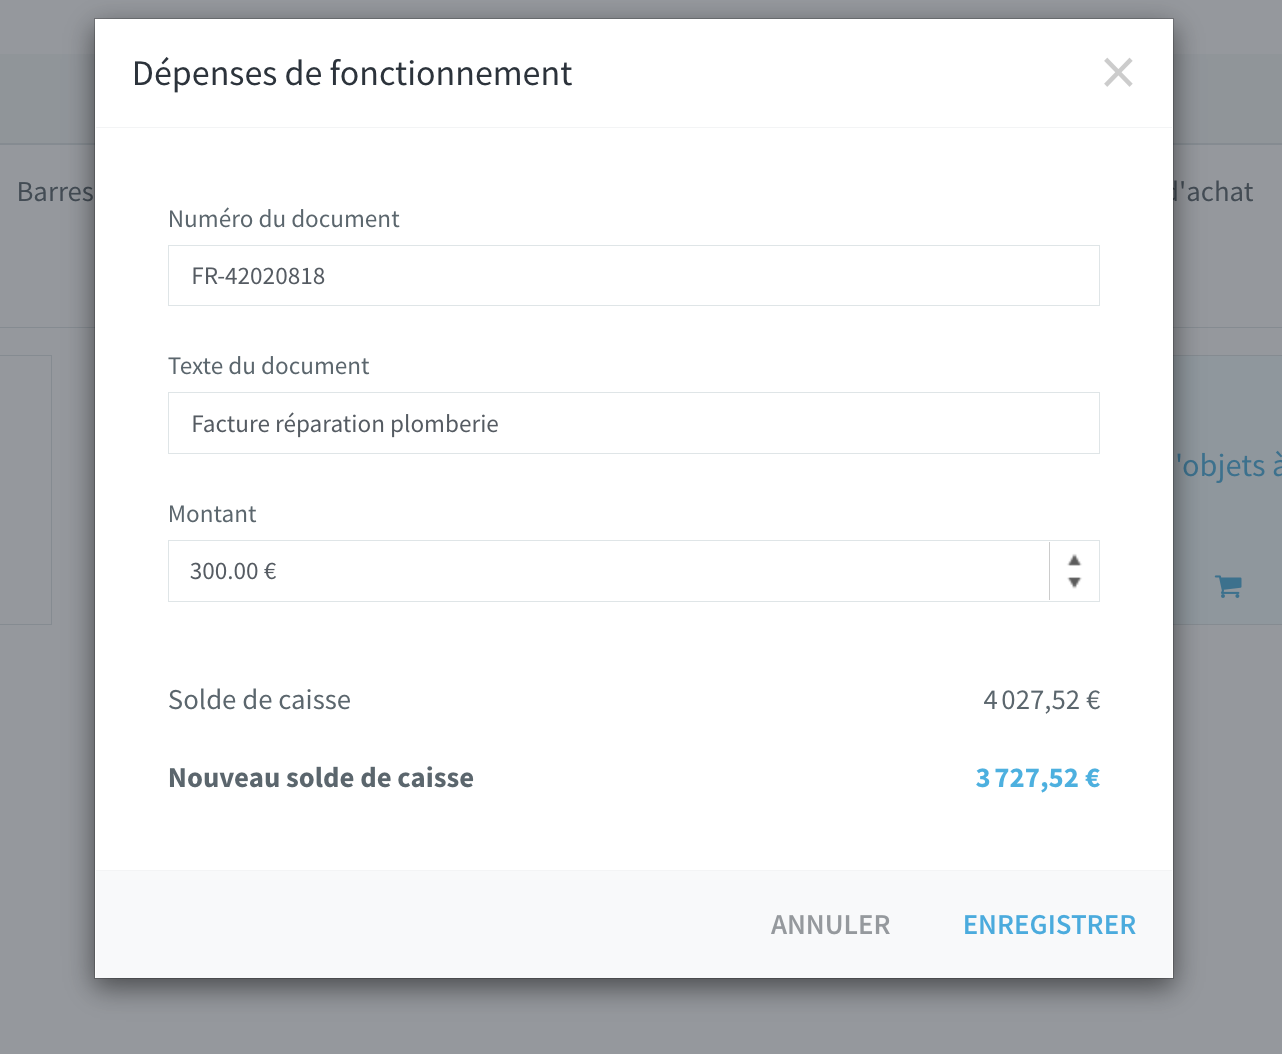Open the d'achat tab in the background

(x=1213, y=192)
